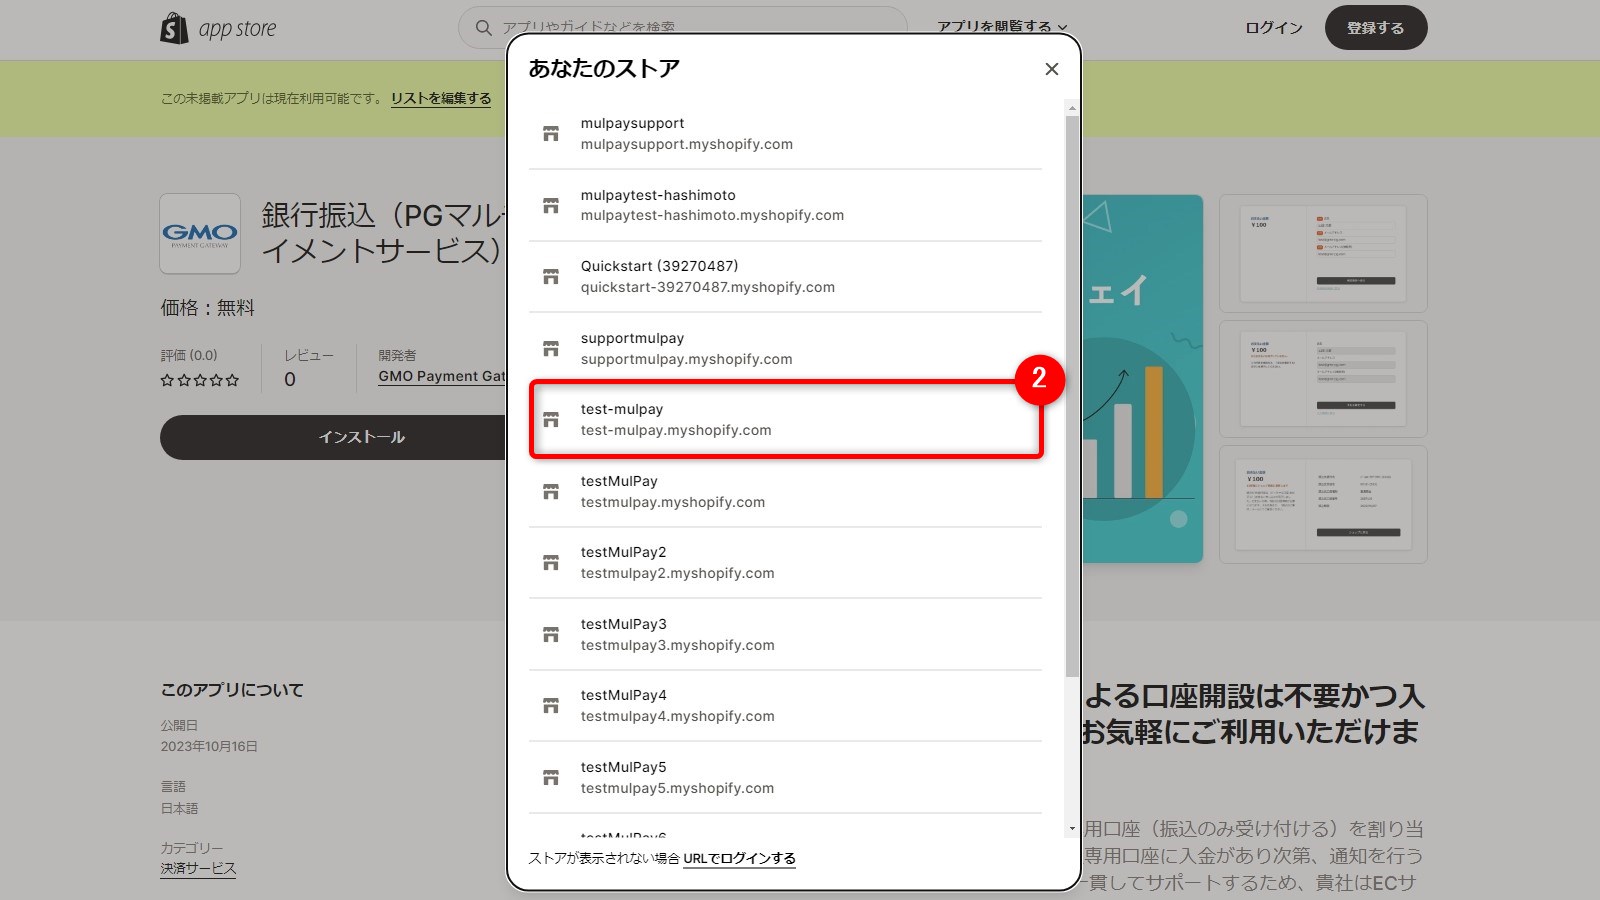Click the Shopify app store logo
Viewport: 1600px width, 900px height.
(218, 29)
